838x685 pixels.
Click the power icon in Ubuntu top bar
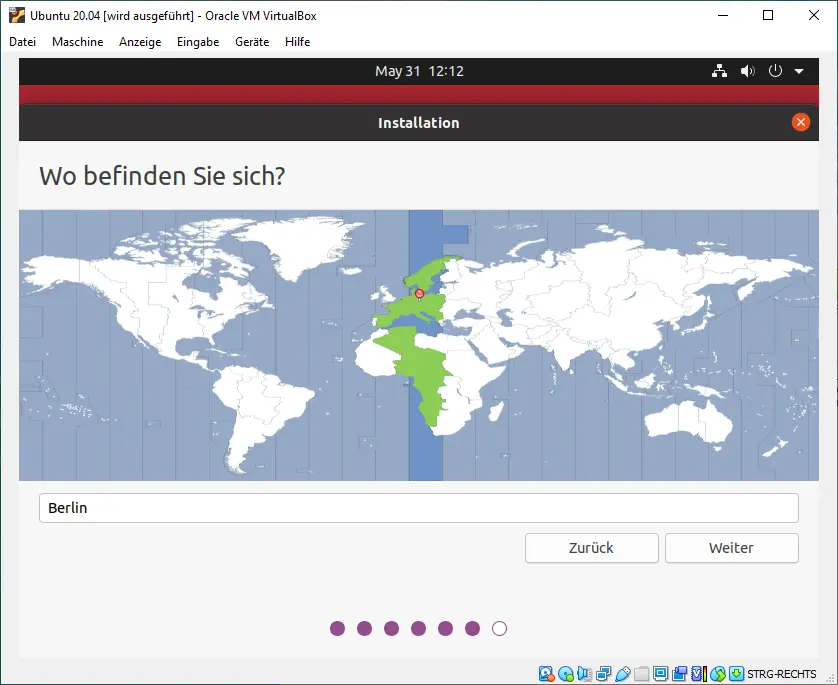coord(775,71)
